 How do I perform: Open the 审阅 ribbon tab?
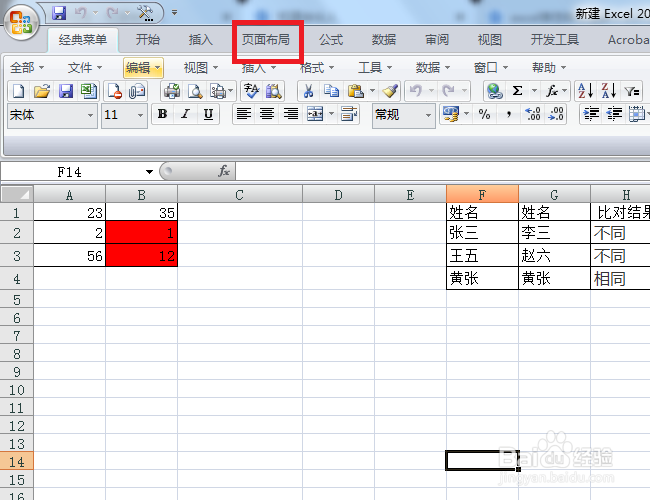pyautogui.click(x=437, y=40)
